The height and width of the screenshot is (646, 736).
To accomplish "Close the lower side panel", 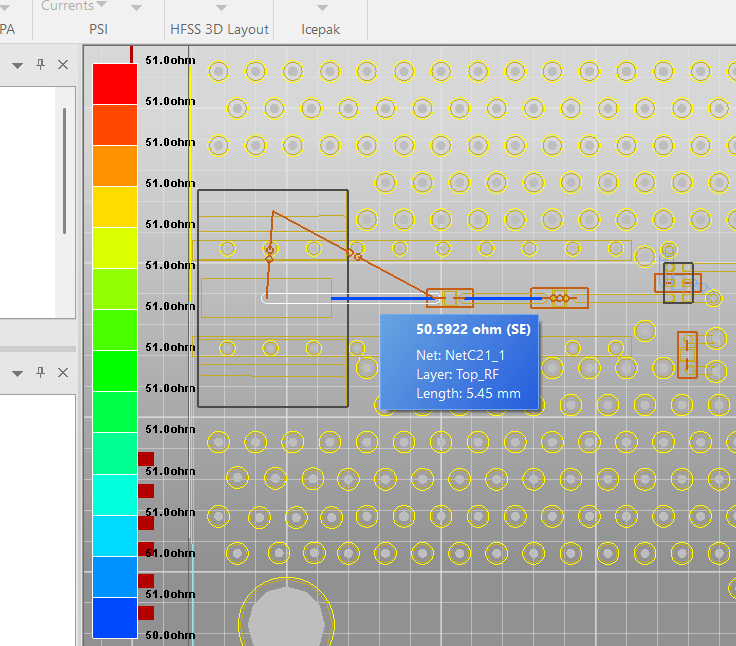I will (x=63, y=373).
